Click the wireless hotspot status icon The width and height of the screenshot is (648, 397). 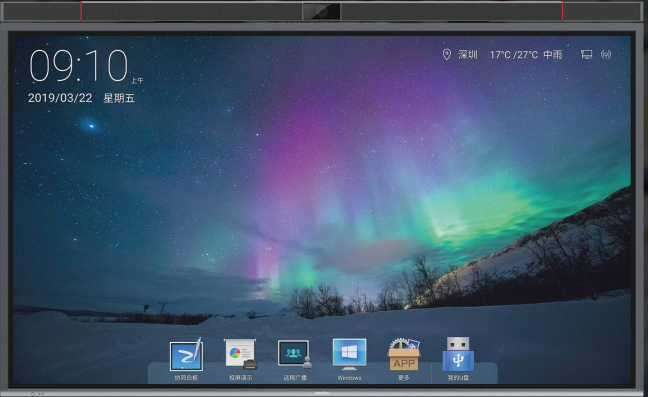click(x=606, y=55)
